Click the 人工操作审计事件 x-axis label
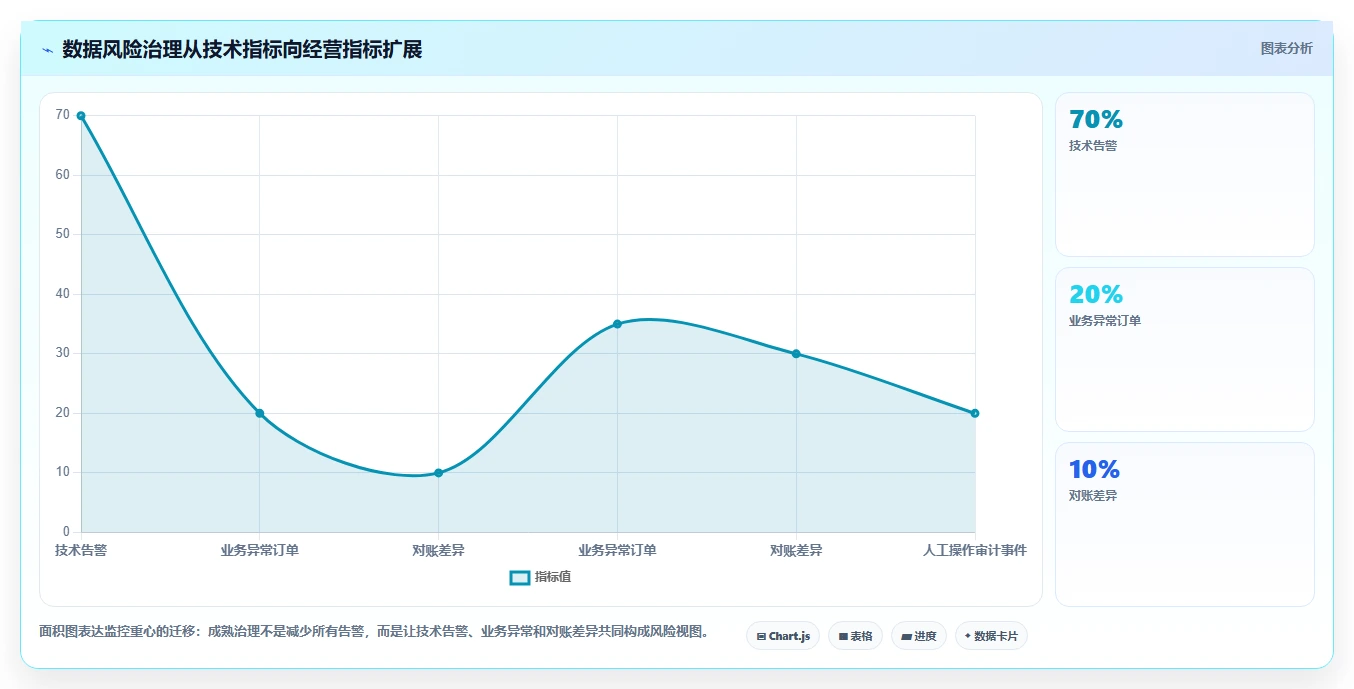 coord(975,550)
